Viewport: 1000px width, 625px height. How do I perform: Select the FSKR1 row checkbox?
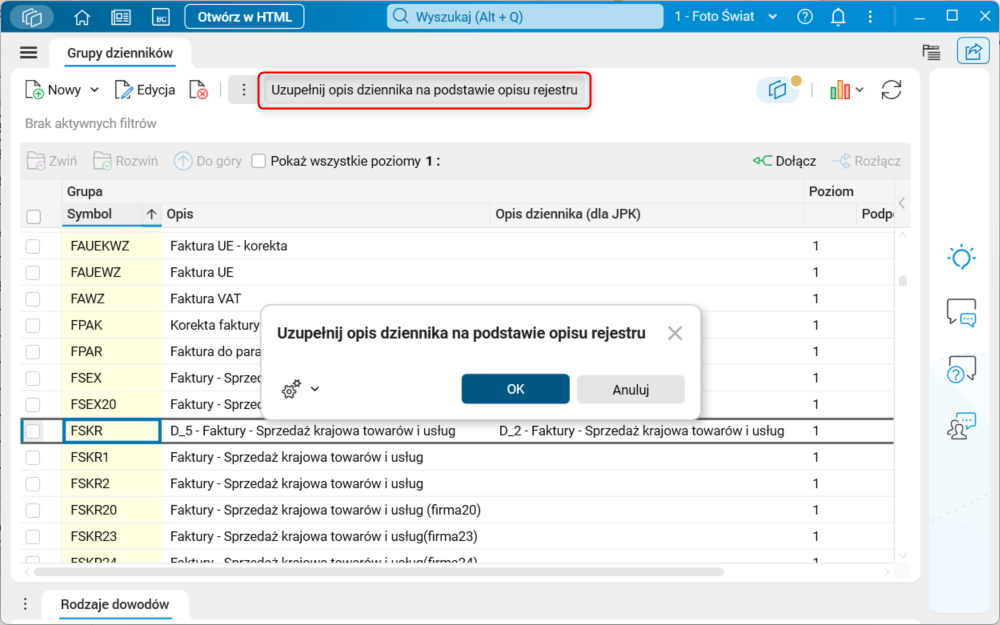click(x=33, y=457)
